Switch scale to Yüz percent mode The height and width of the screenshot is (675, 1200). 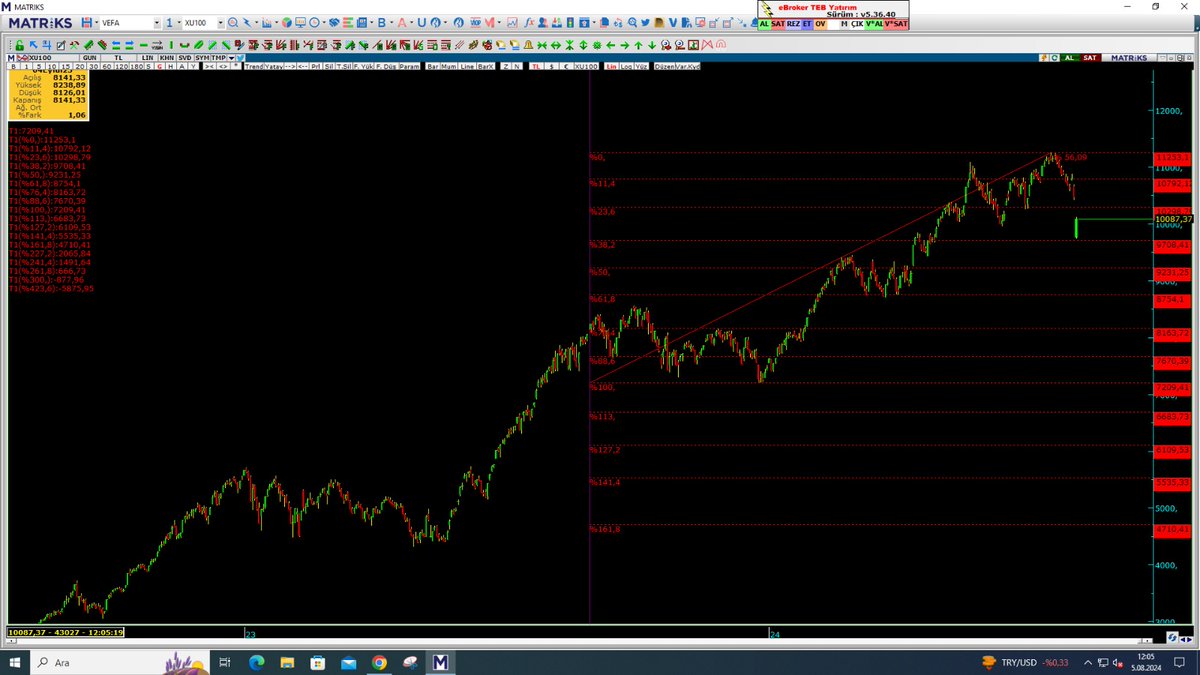click(x=641, y=66)
